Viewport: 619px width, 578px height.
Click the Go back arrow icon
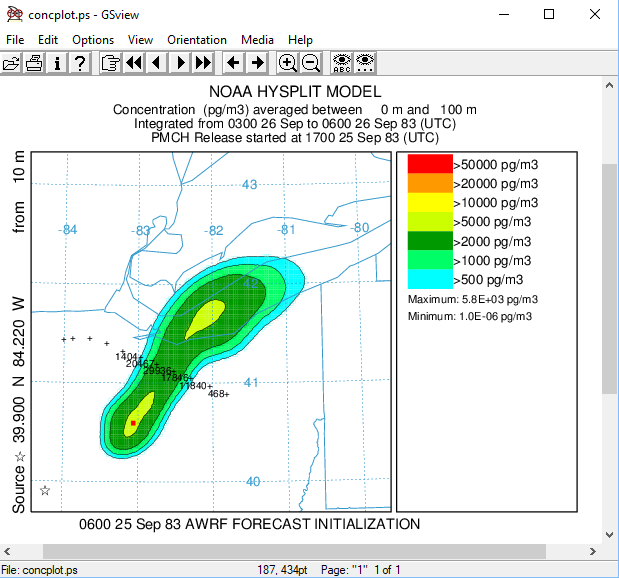(233, 63)
